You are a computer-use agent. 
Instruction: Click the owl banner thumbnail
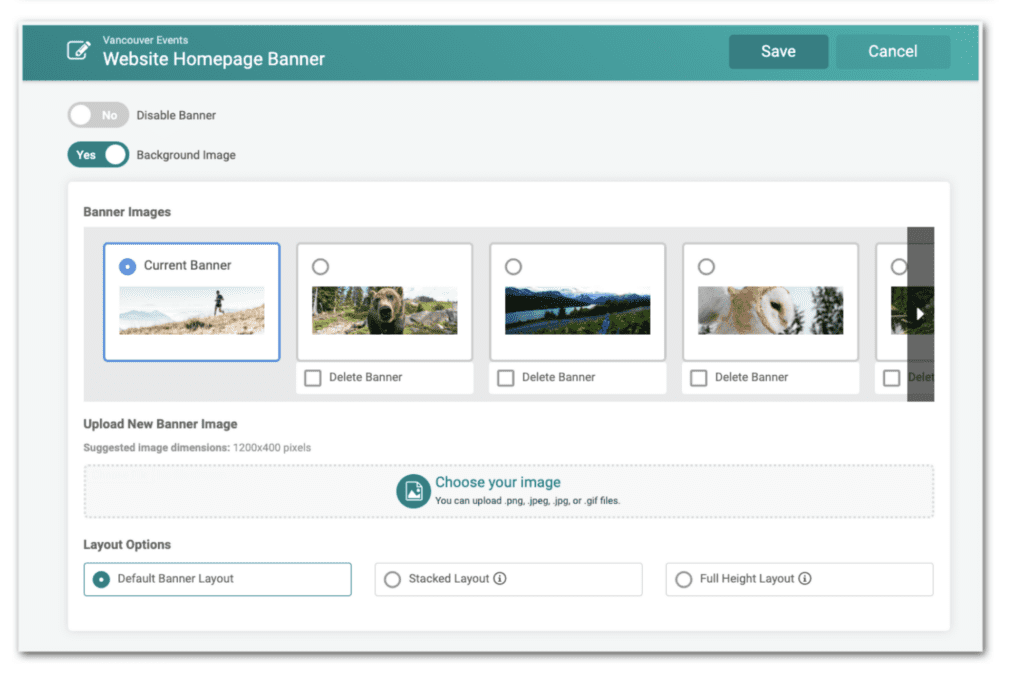pyautogui.click(x=771, y=311)
